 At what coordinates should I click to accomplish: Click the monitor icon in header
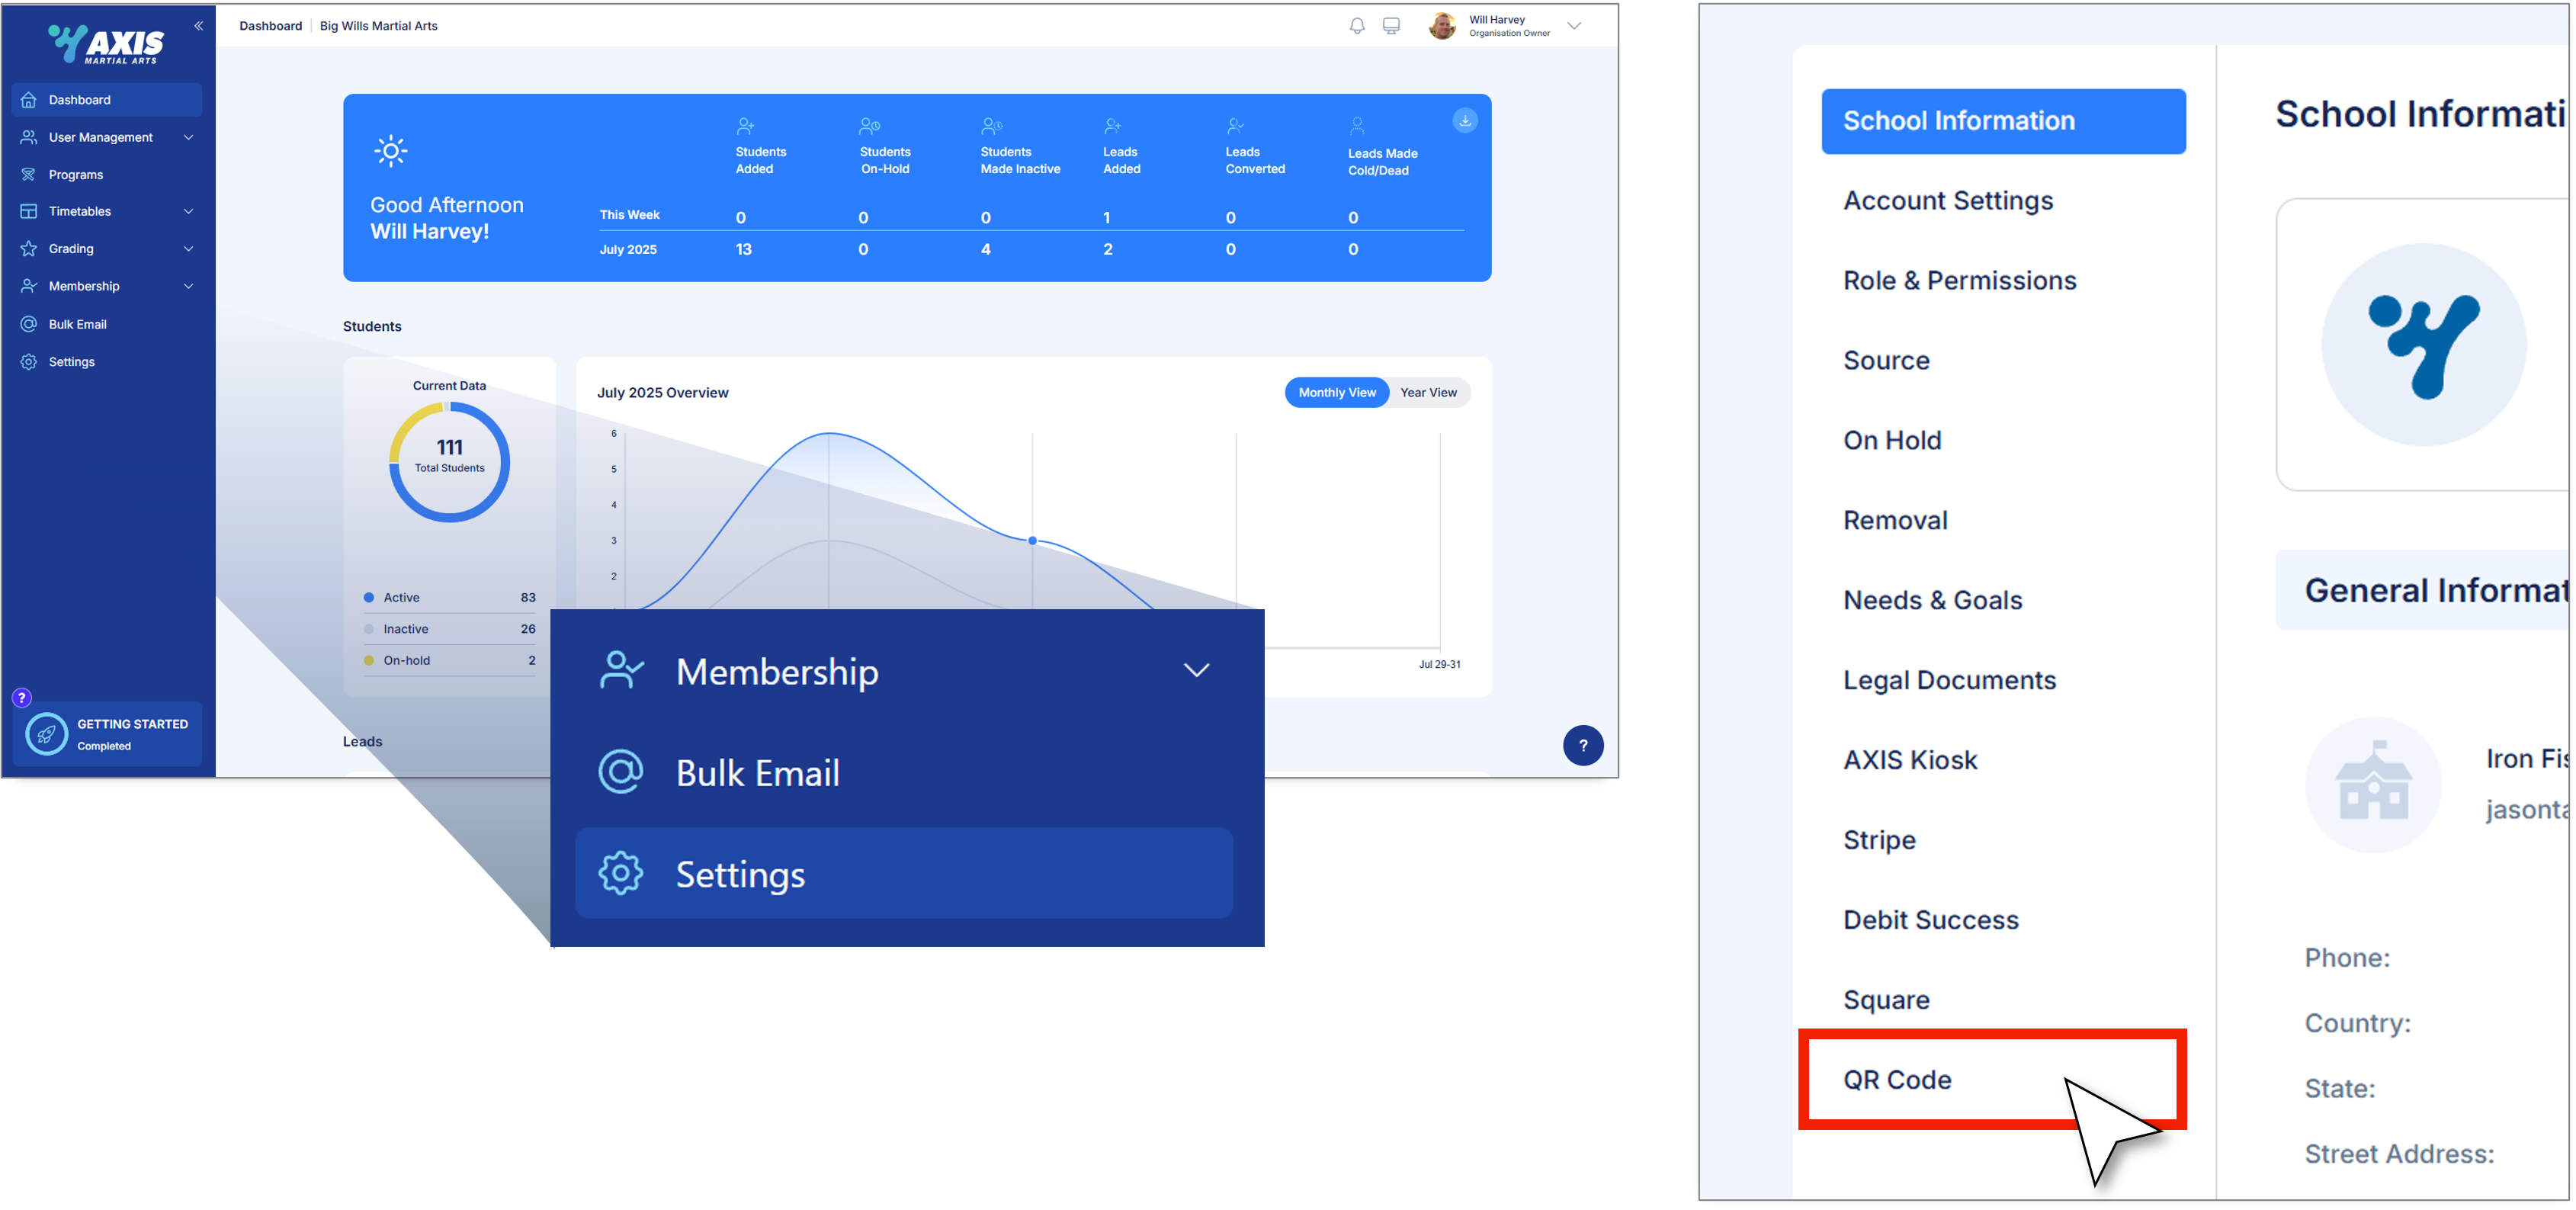tap(1391, 26)
